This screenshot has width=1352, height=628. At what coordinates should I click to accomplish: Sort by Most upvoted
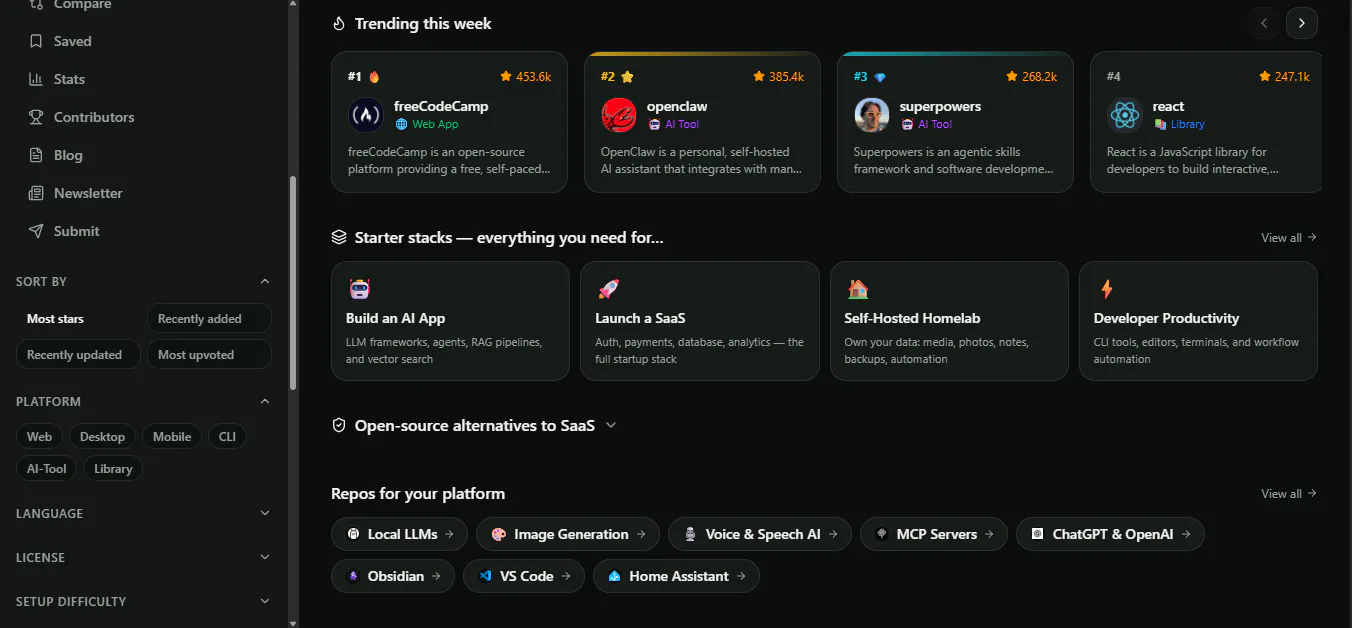[209, 354]
